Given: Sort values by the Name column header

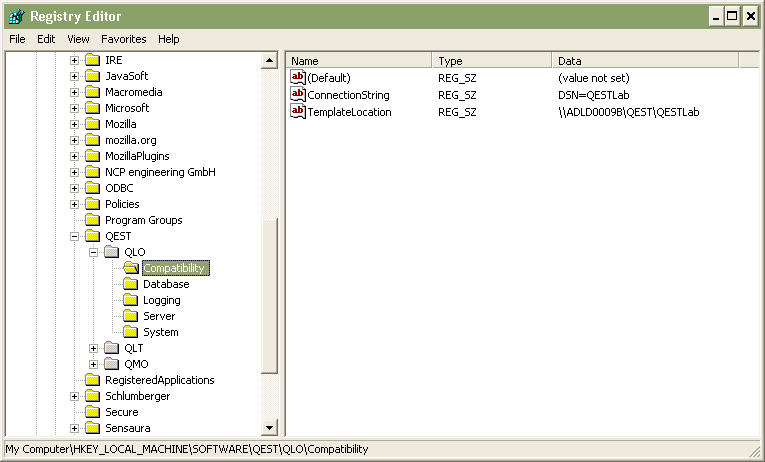Looking at the screenshot, I should [358, 61].
